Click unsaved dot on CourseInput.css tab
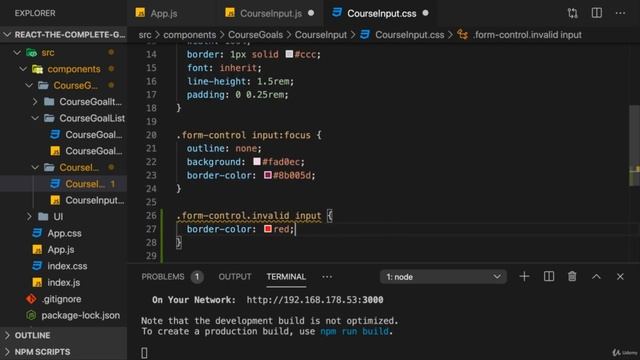The height and width of the screenshot is (360, 640). (x=425, y=13)
